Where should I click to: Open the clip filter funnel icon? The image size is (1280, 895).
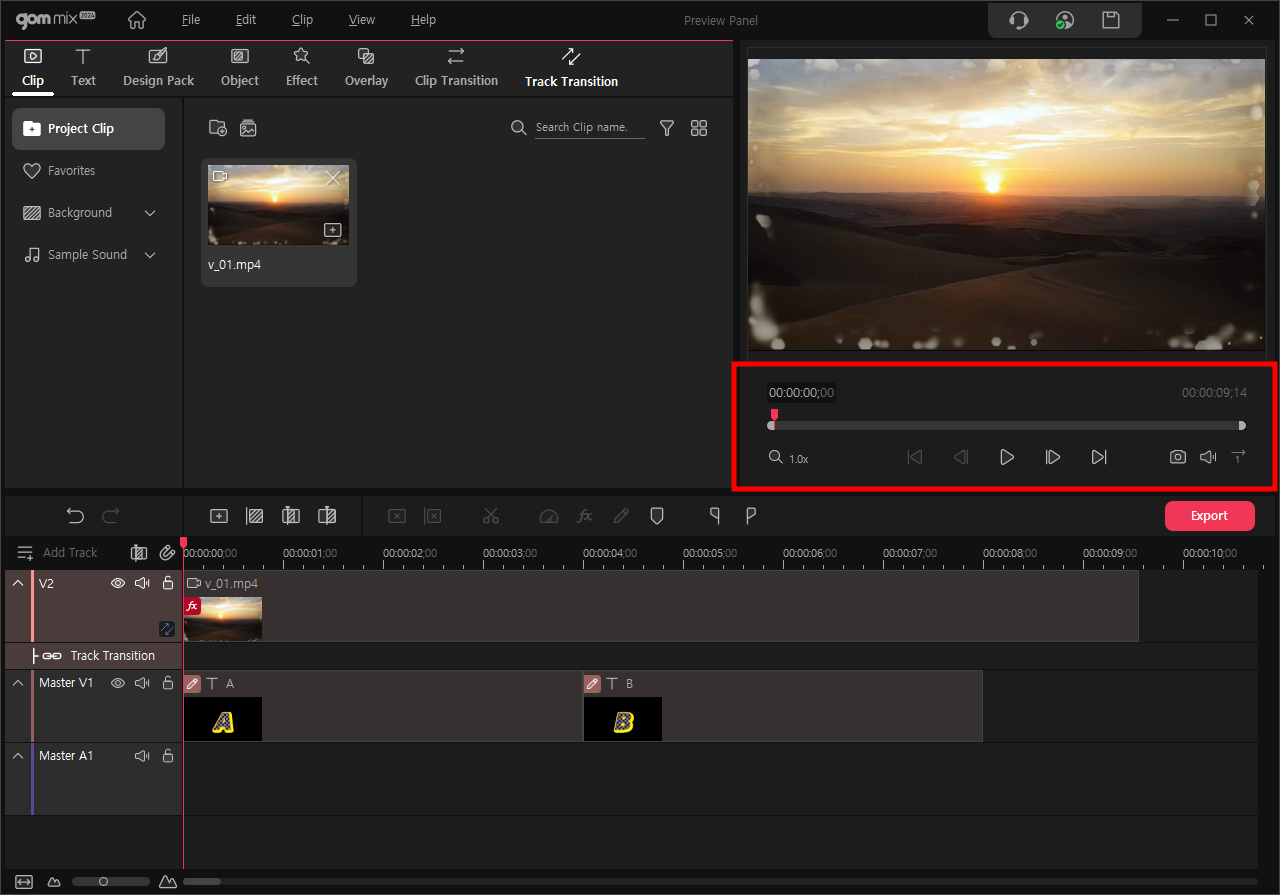667,128
